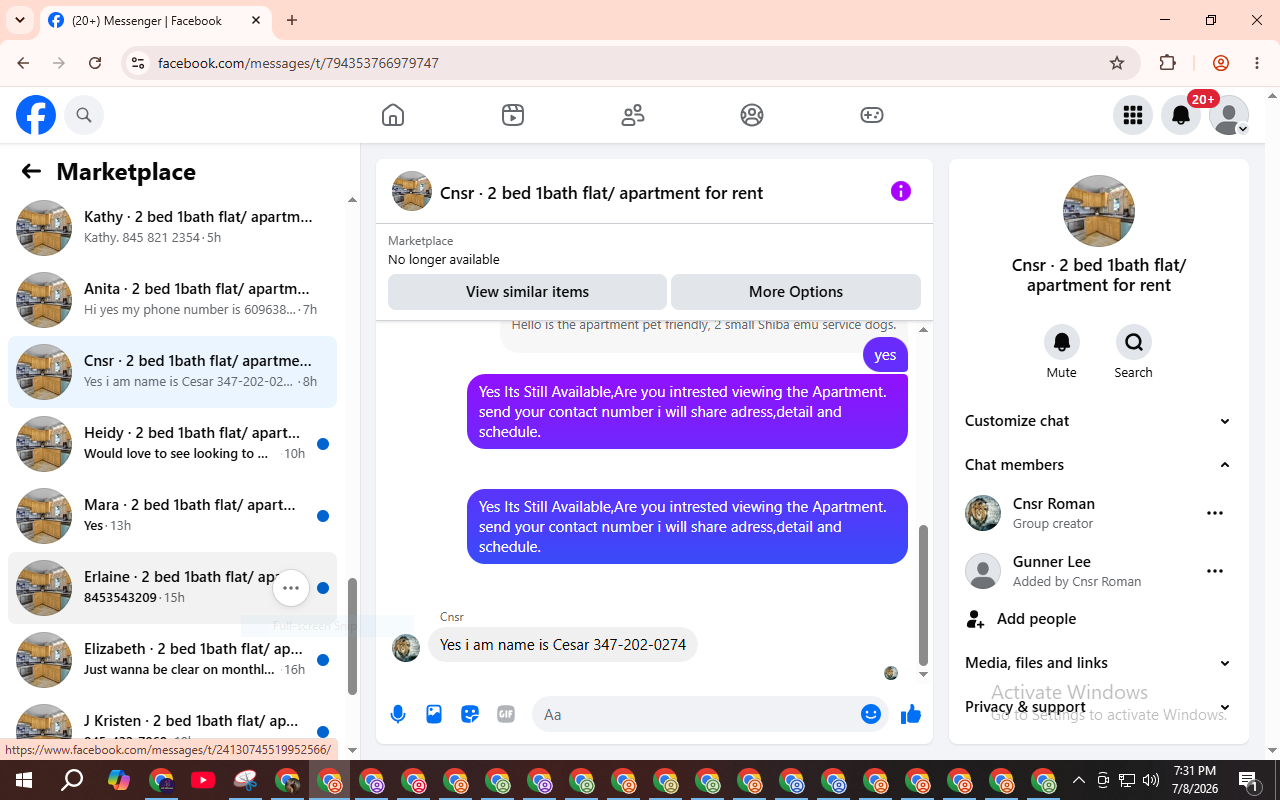The width and height of the screenshot is (1280, 800).
Task: View site information icon in address bar
Action: 139,63
